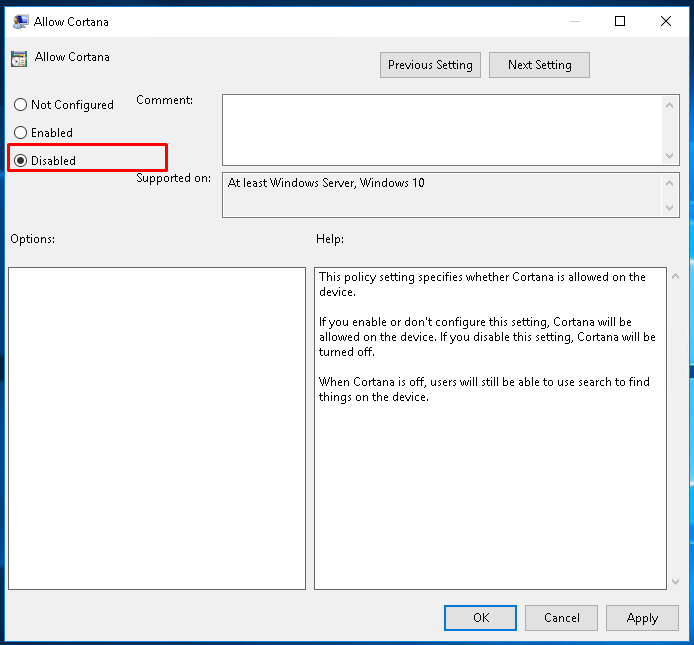Image resolution: width=694 pixels, height=645 pixels.
Task: Click Help pane scroll down arrow
Action: point(675,582)
